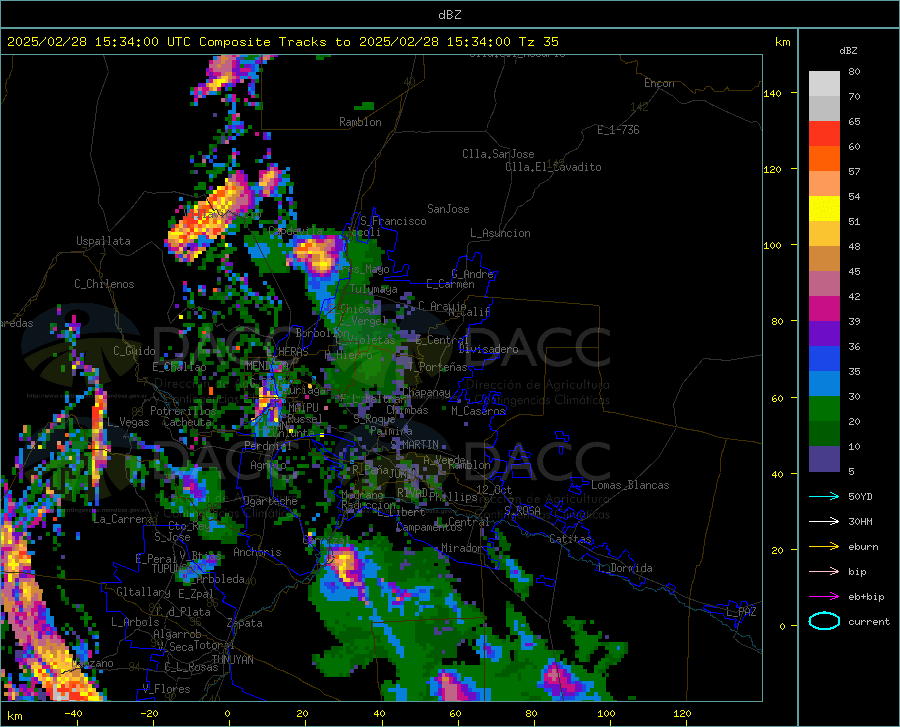
Task: Select the royal blue 36 dBZ swatch
Action: click(824, 359)
